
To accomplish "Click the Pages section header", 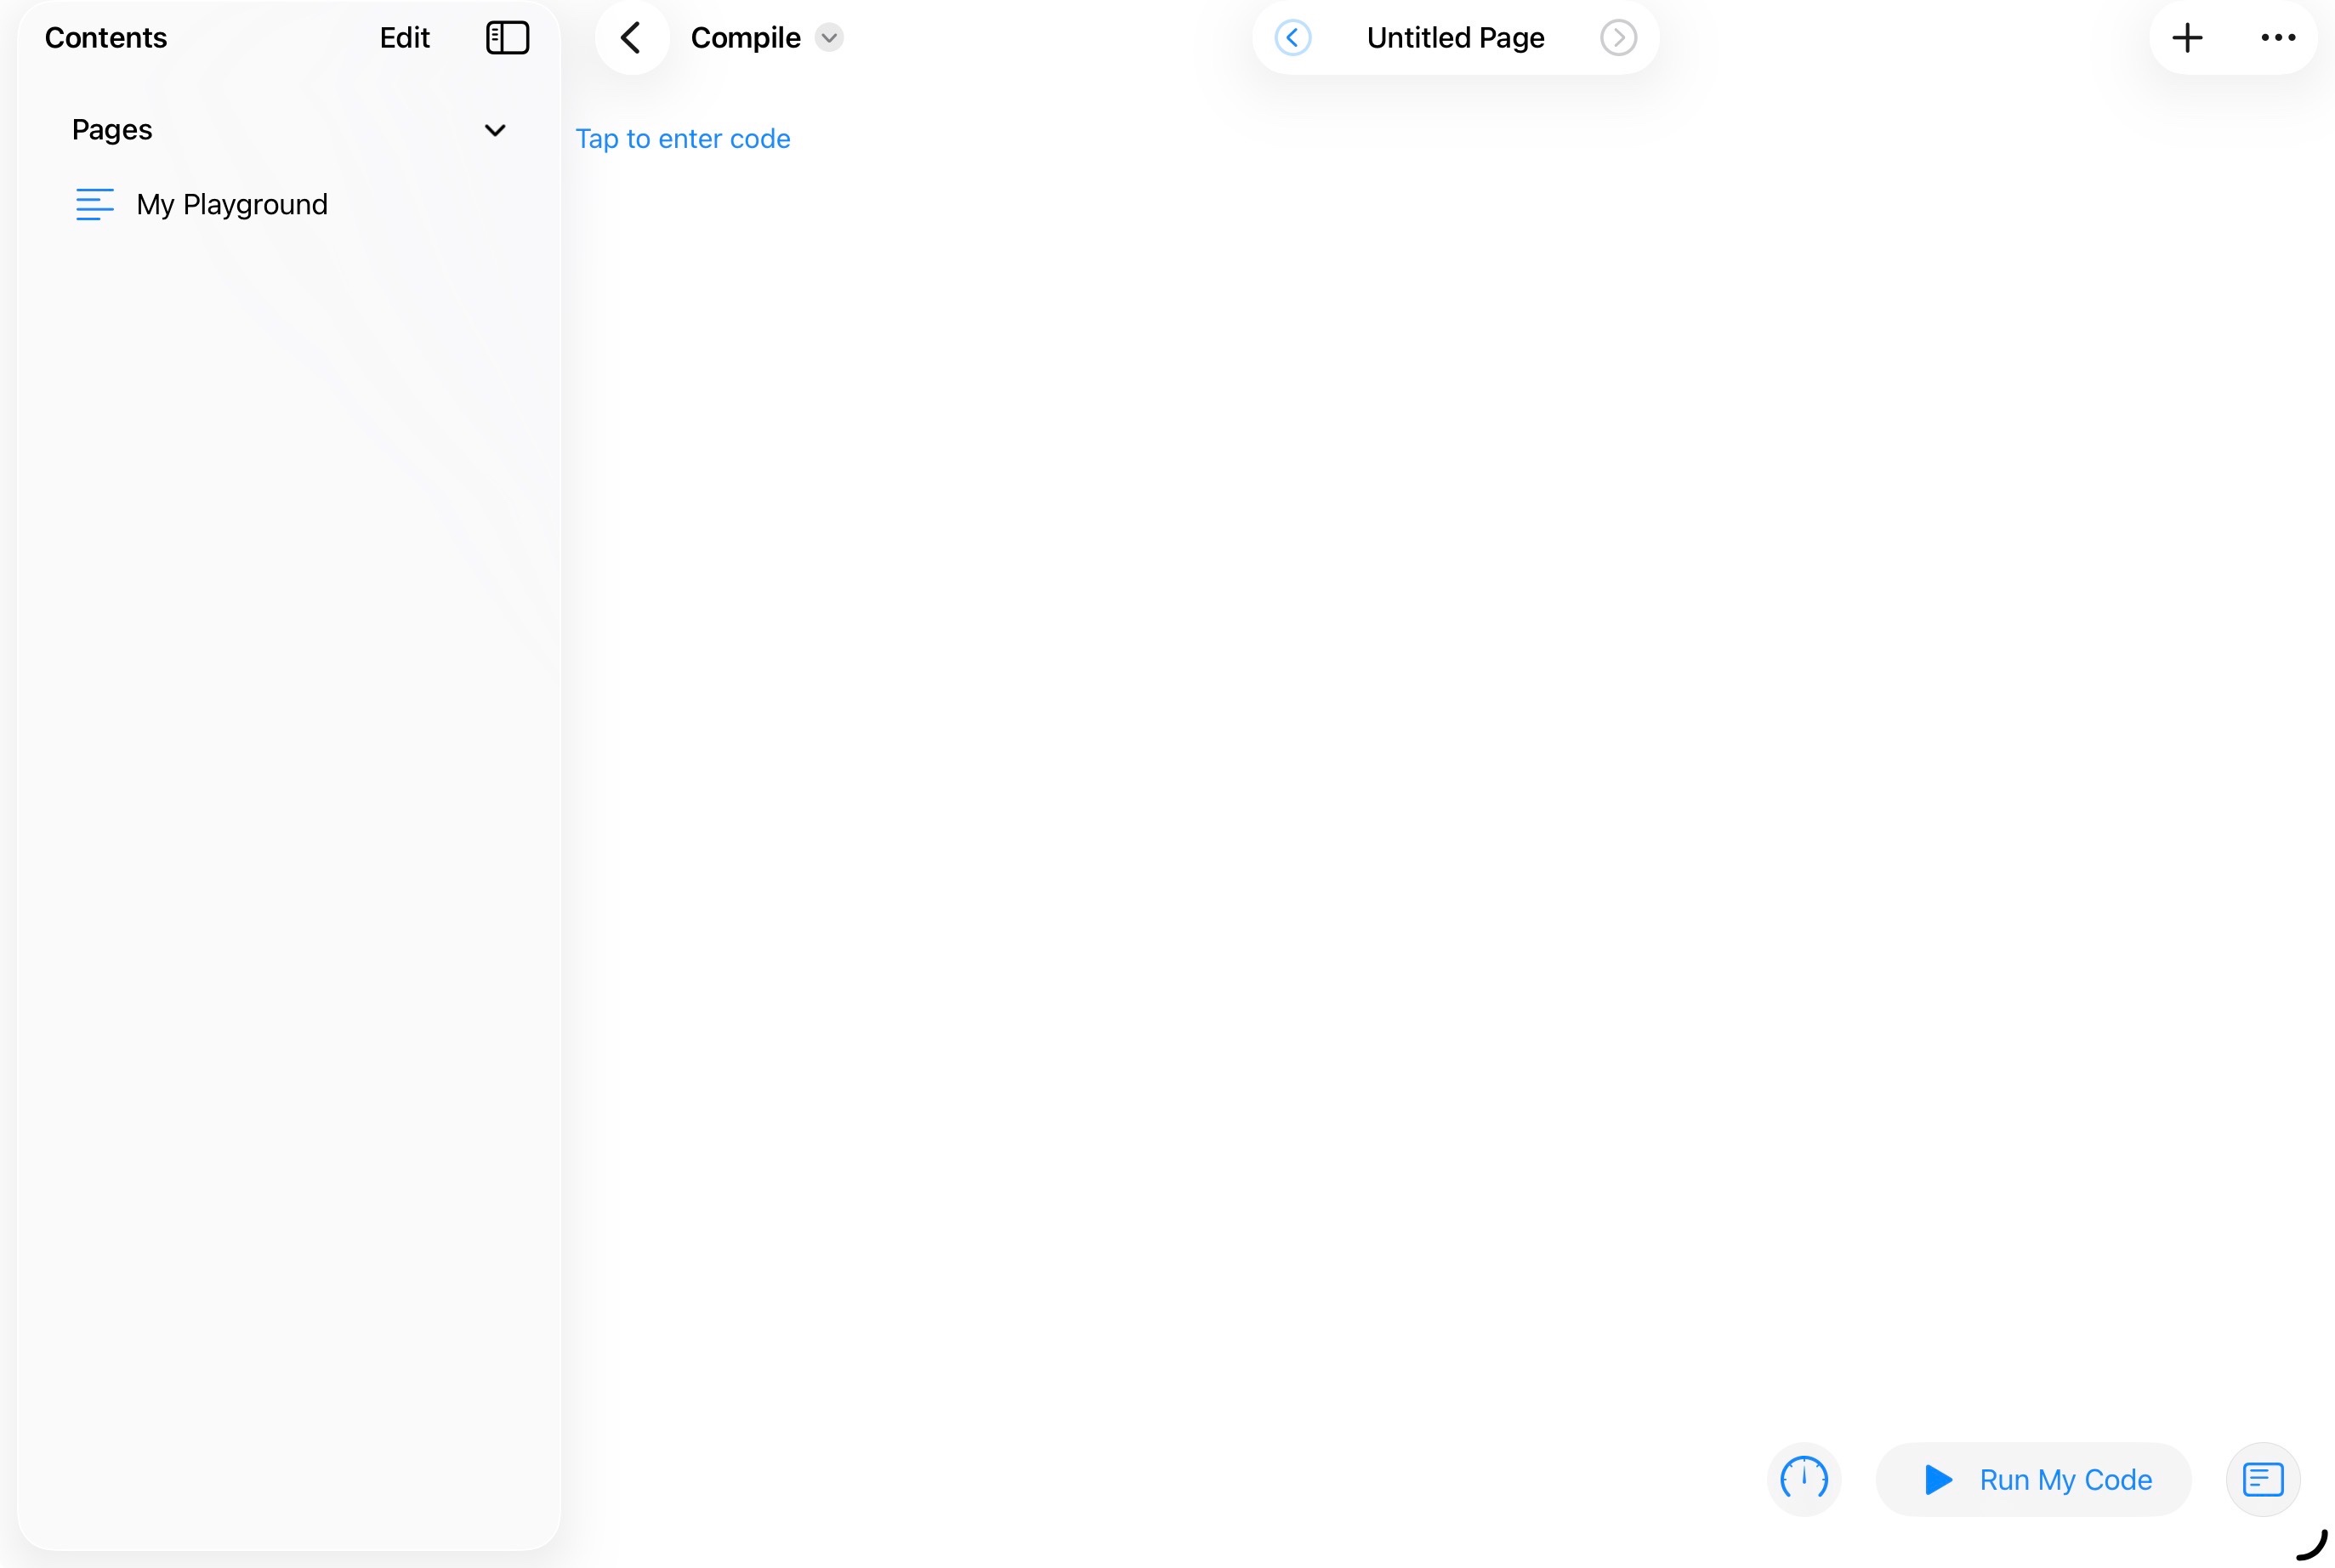I will point(112,130).
